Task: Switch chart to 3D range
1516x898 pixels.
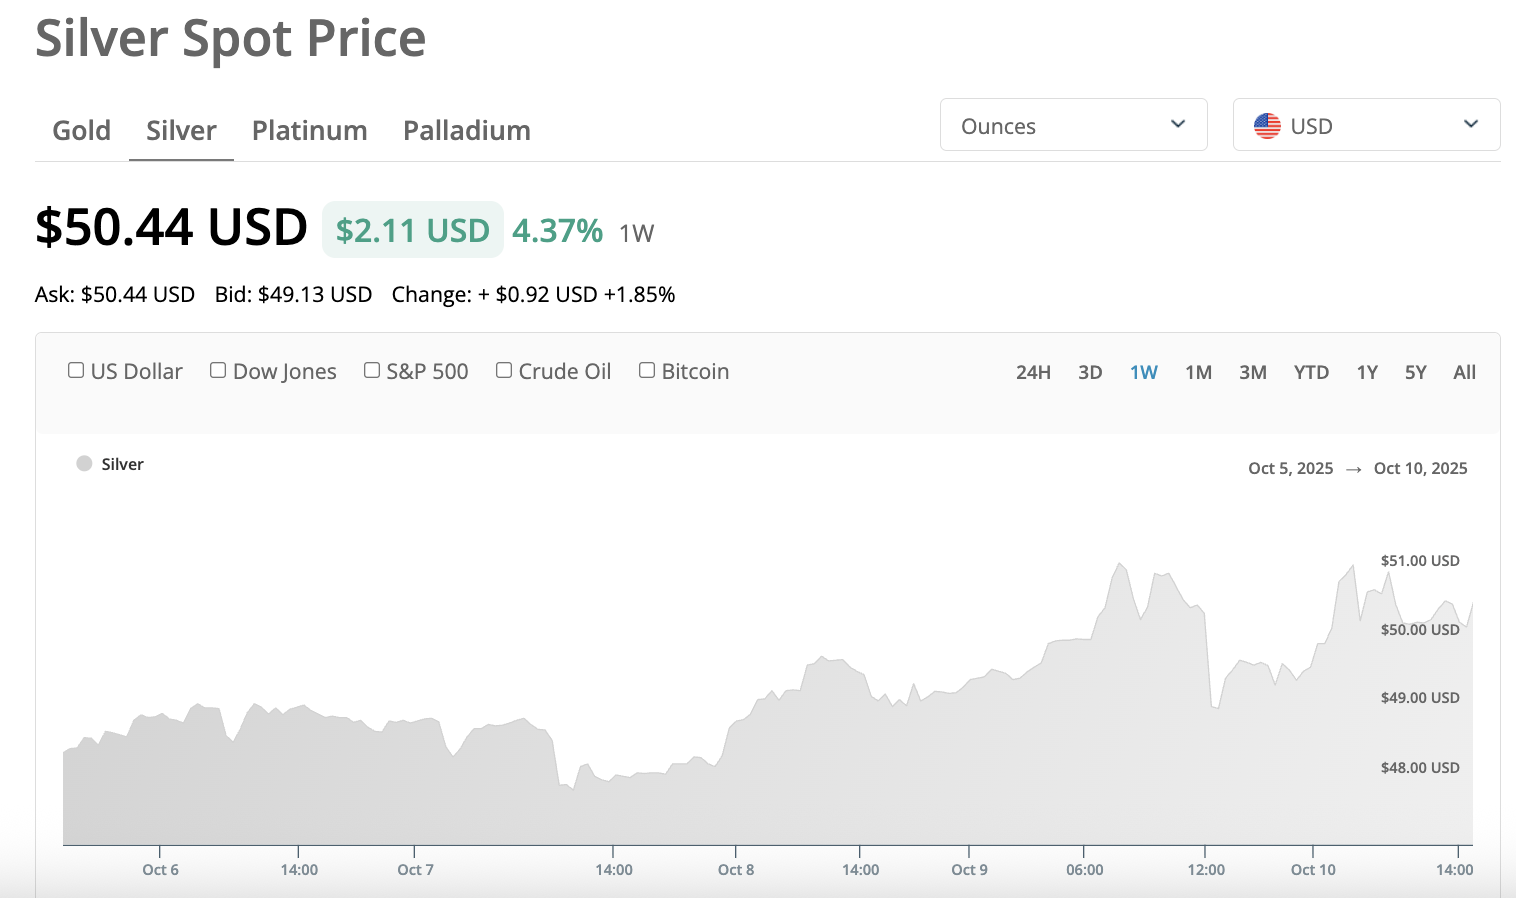Action: [x=1090, y=373]
